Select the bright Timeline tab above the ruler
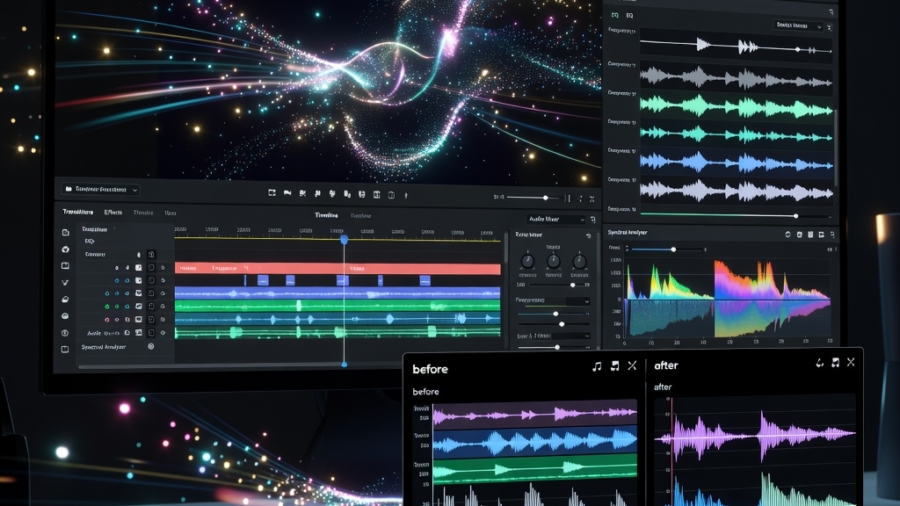 [326, 215]
